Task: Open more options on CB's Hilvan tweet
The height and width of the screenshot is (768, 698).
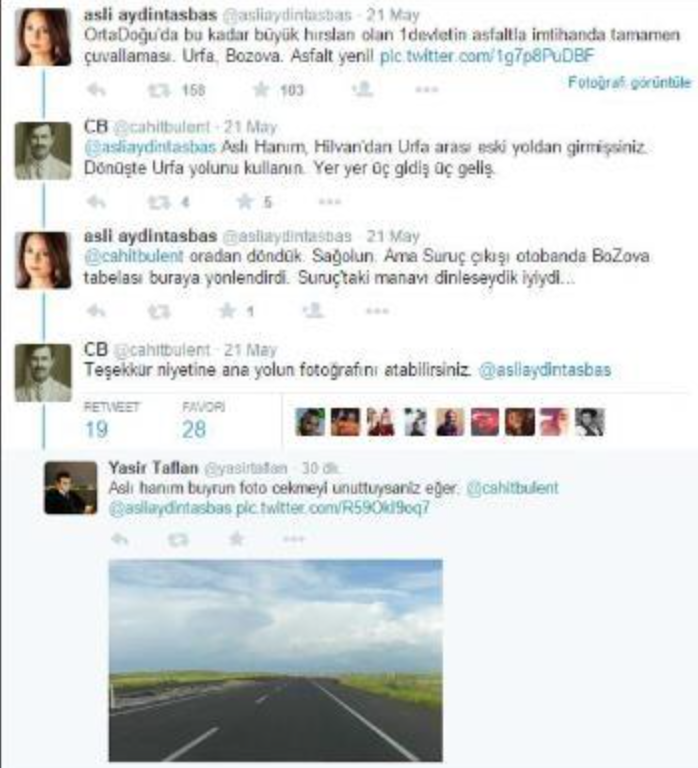Action: tap(330, 201)
